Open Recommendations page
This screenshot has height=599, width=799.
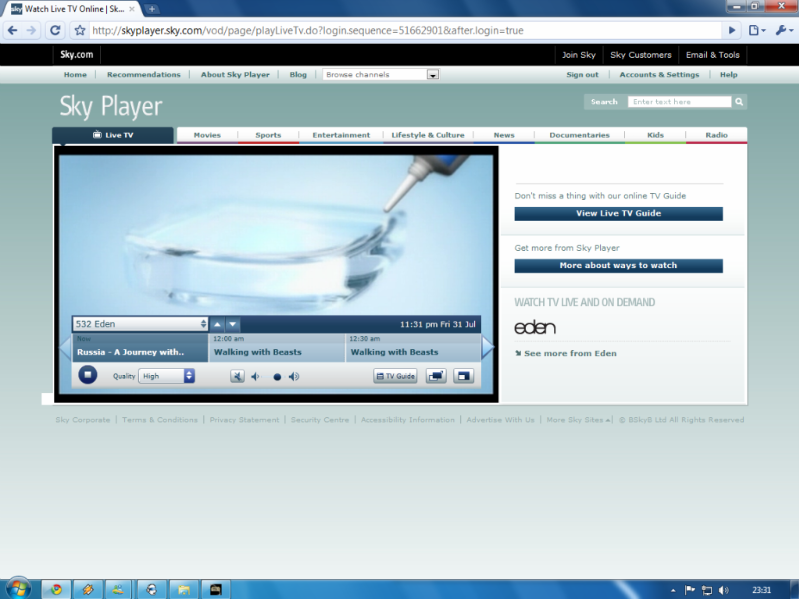(144, 74)
